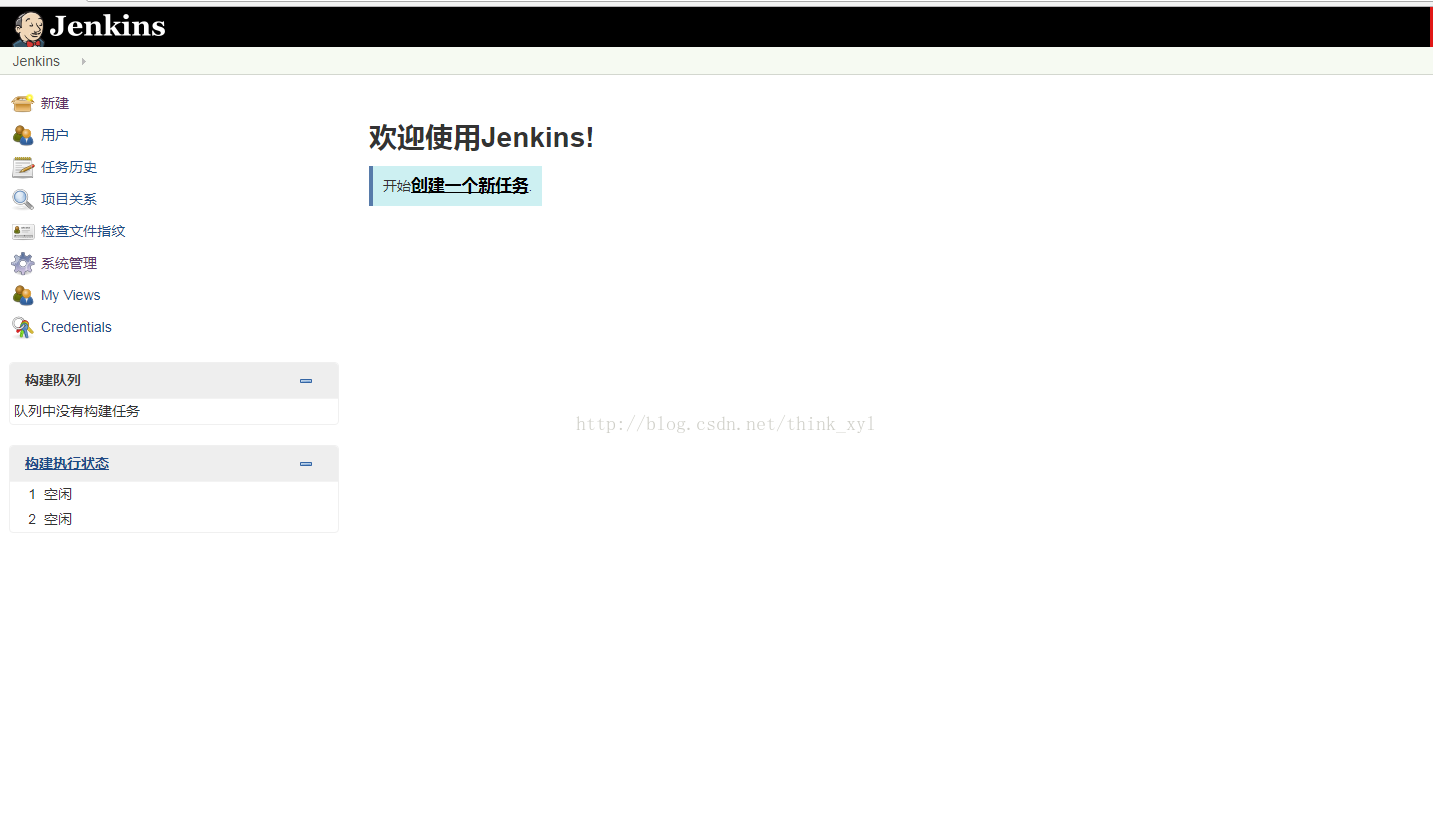Viewport: 1433px width, 827px height.
Task: Click the Jenkins butler logo icon
Action: click(x=28, y=28)
